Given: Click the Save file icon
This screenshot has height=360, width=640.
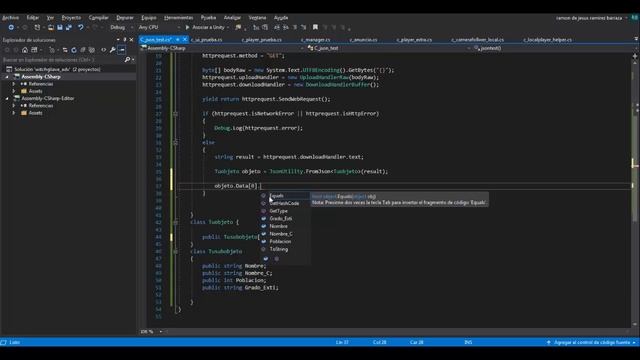Looking at the screenshot, I should tap(60, 27).
